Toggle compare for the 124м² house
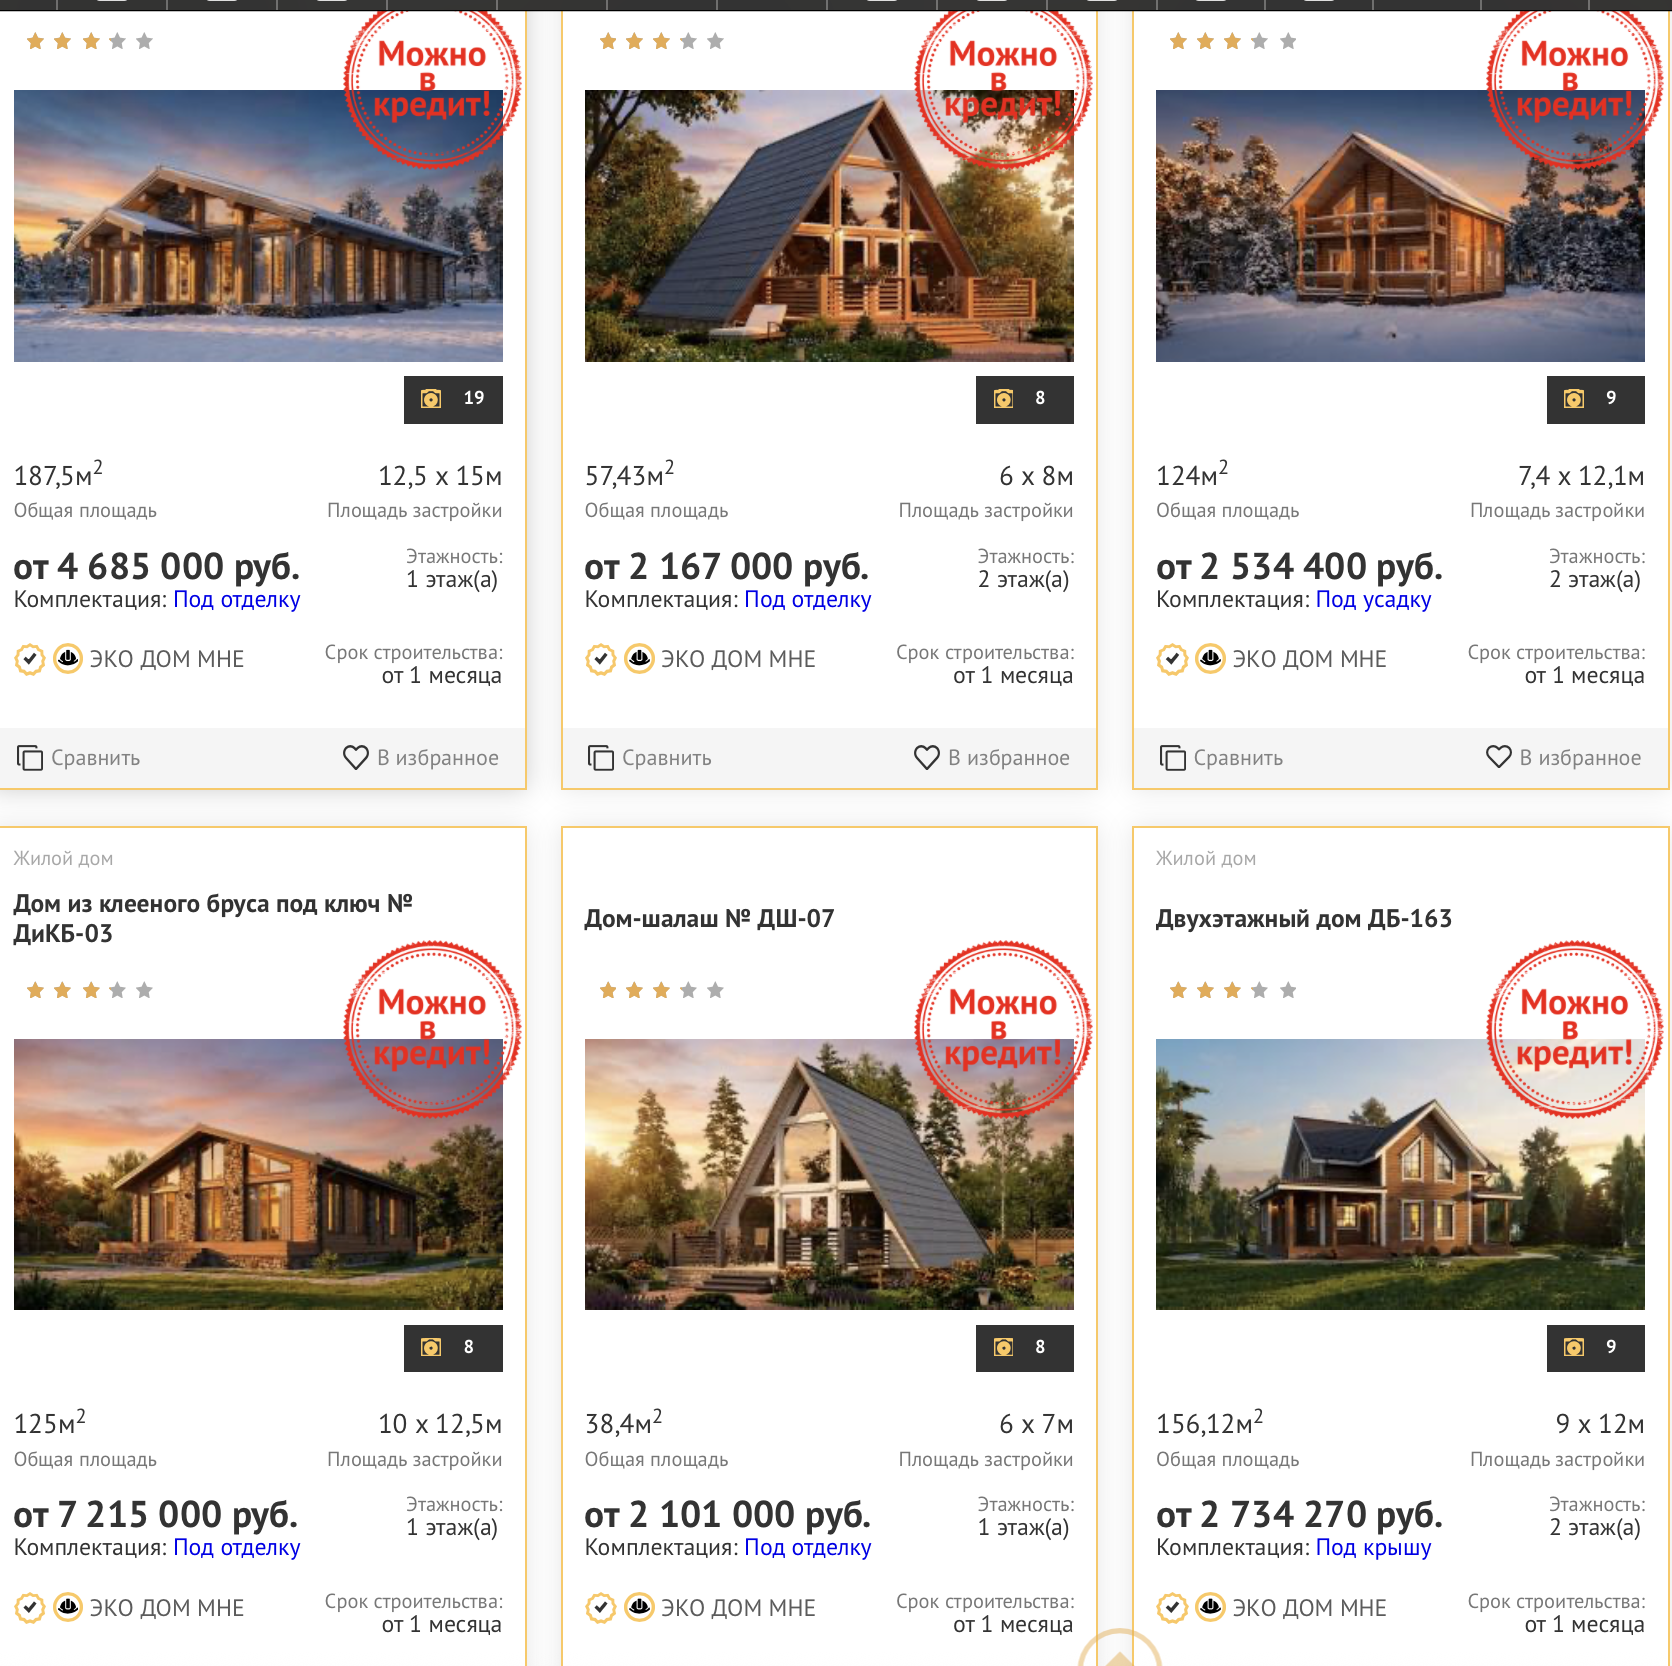 tap(1221, 758)
